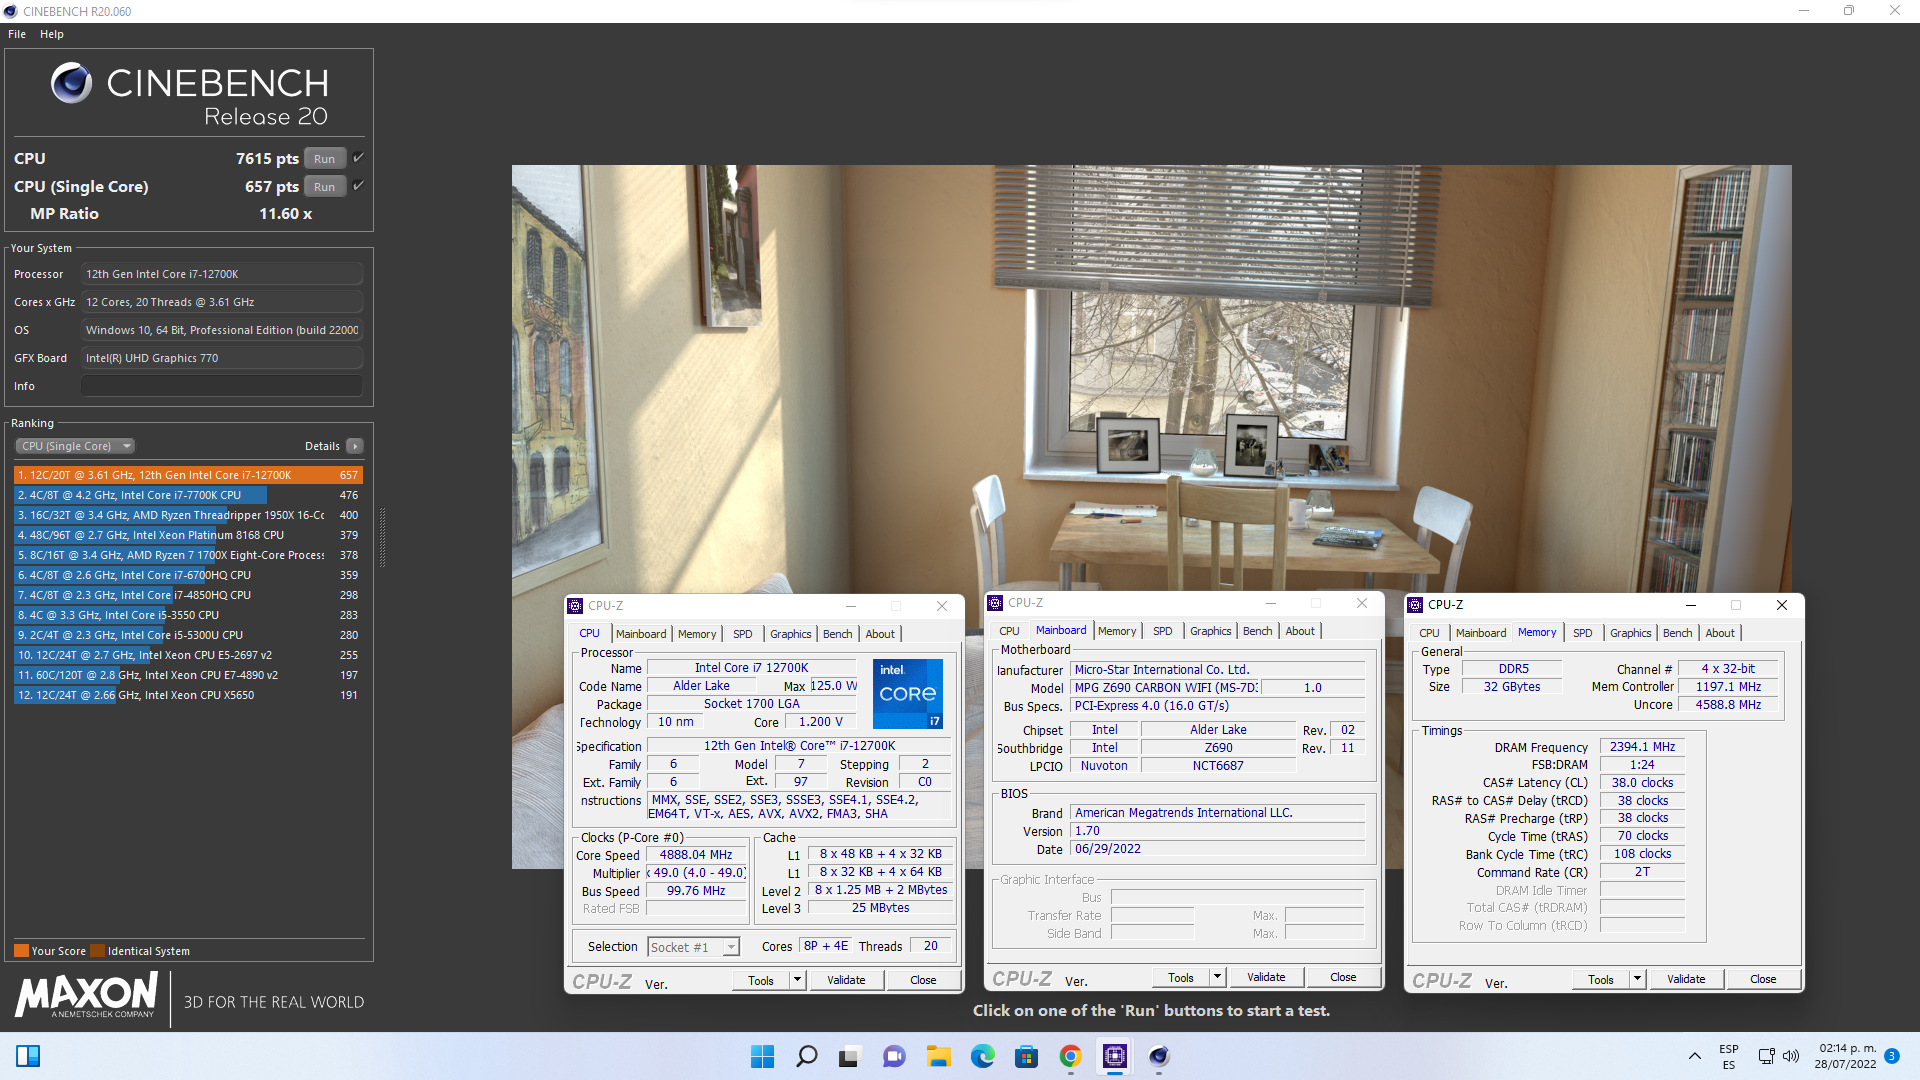Open the volume speaker tray icon

(x=1790, y=1056)
